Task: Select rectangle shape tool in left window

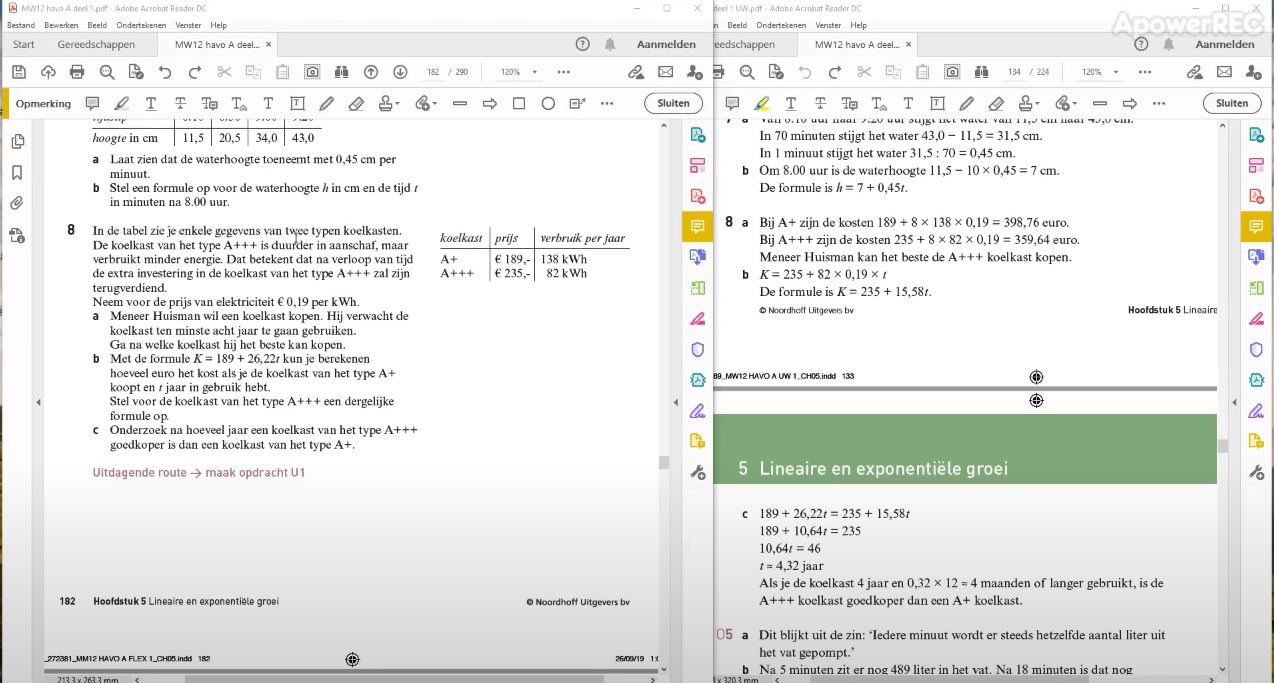Action: 519,103
